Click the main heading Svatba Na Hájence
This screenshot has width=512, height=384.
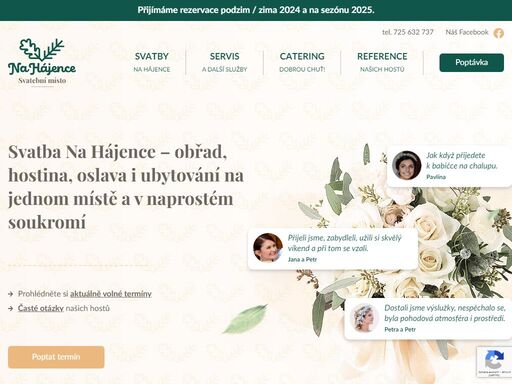point(126,187)
